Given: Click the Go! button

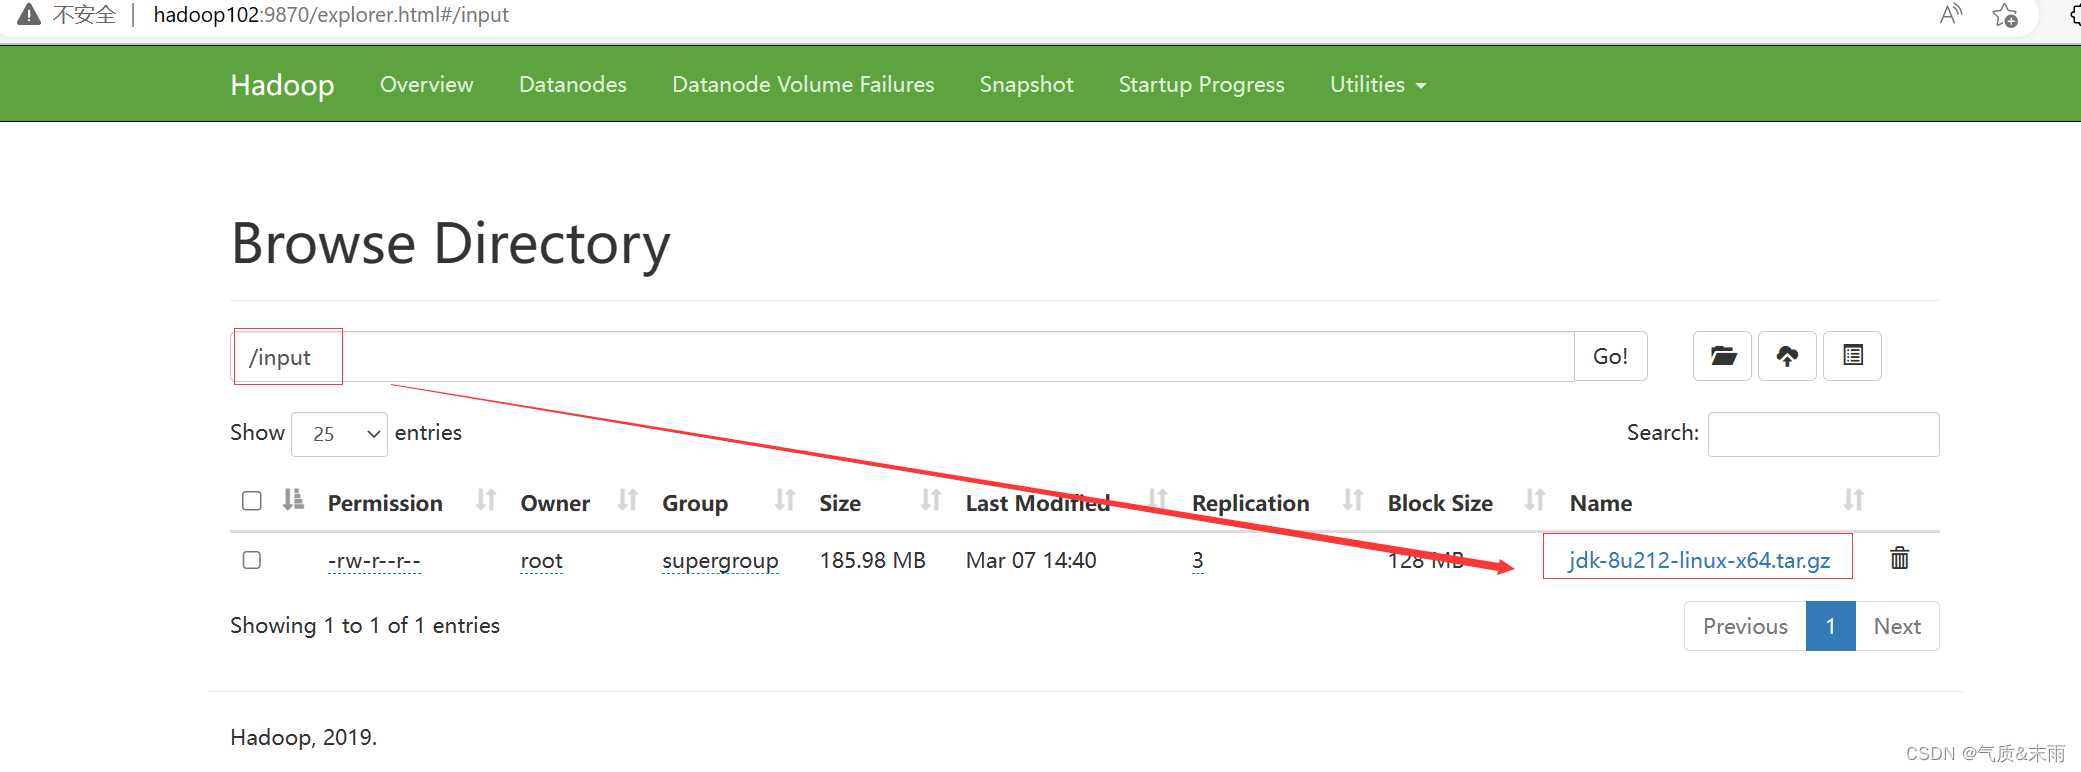Looking at the screenshot, I should 1611,356.
